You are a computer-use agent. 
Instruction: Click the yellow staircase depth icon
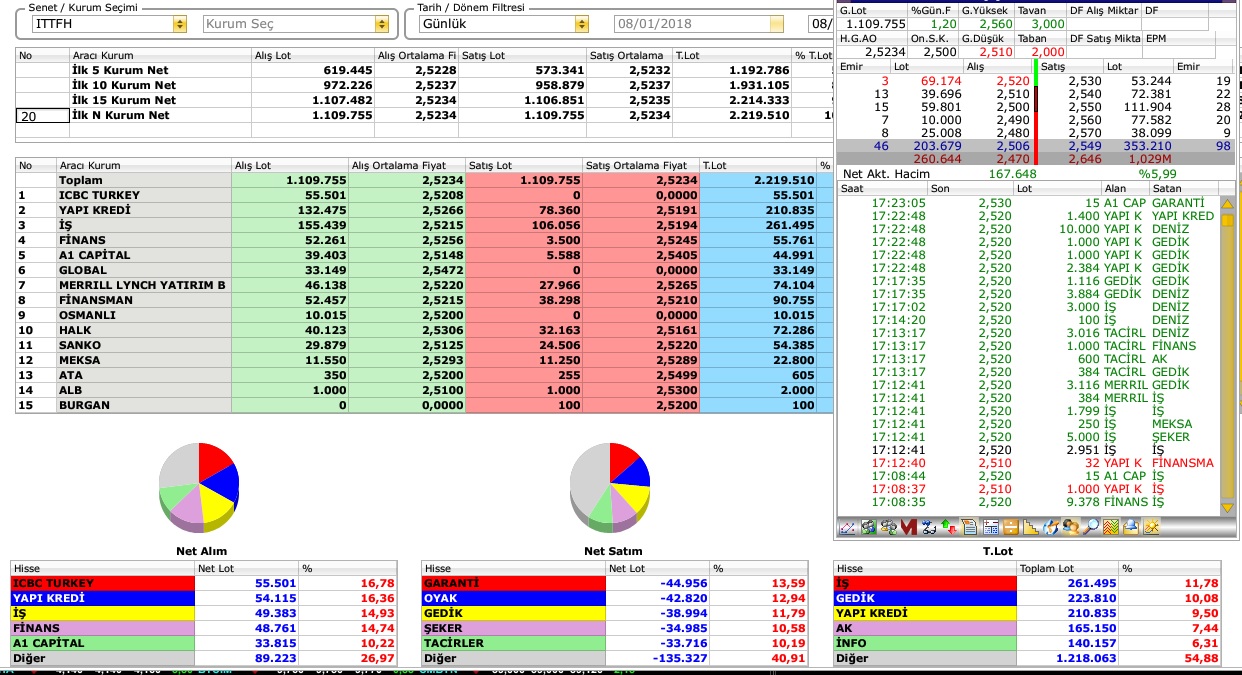[x=1029, y=527]
